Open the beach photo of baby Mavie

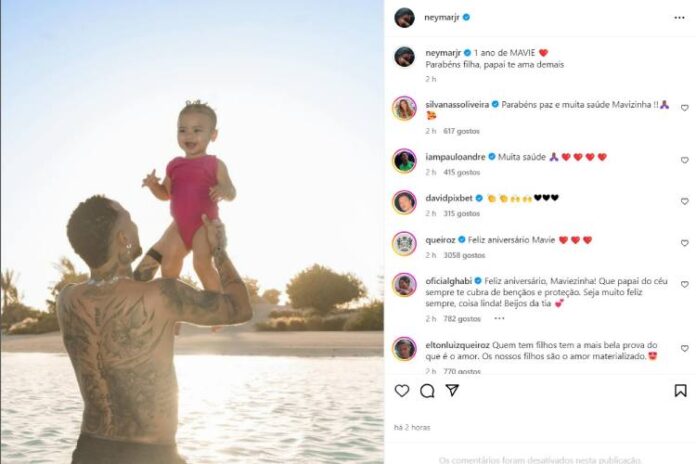(192, 232)
